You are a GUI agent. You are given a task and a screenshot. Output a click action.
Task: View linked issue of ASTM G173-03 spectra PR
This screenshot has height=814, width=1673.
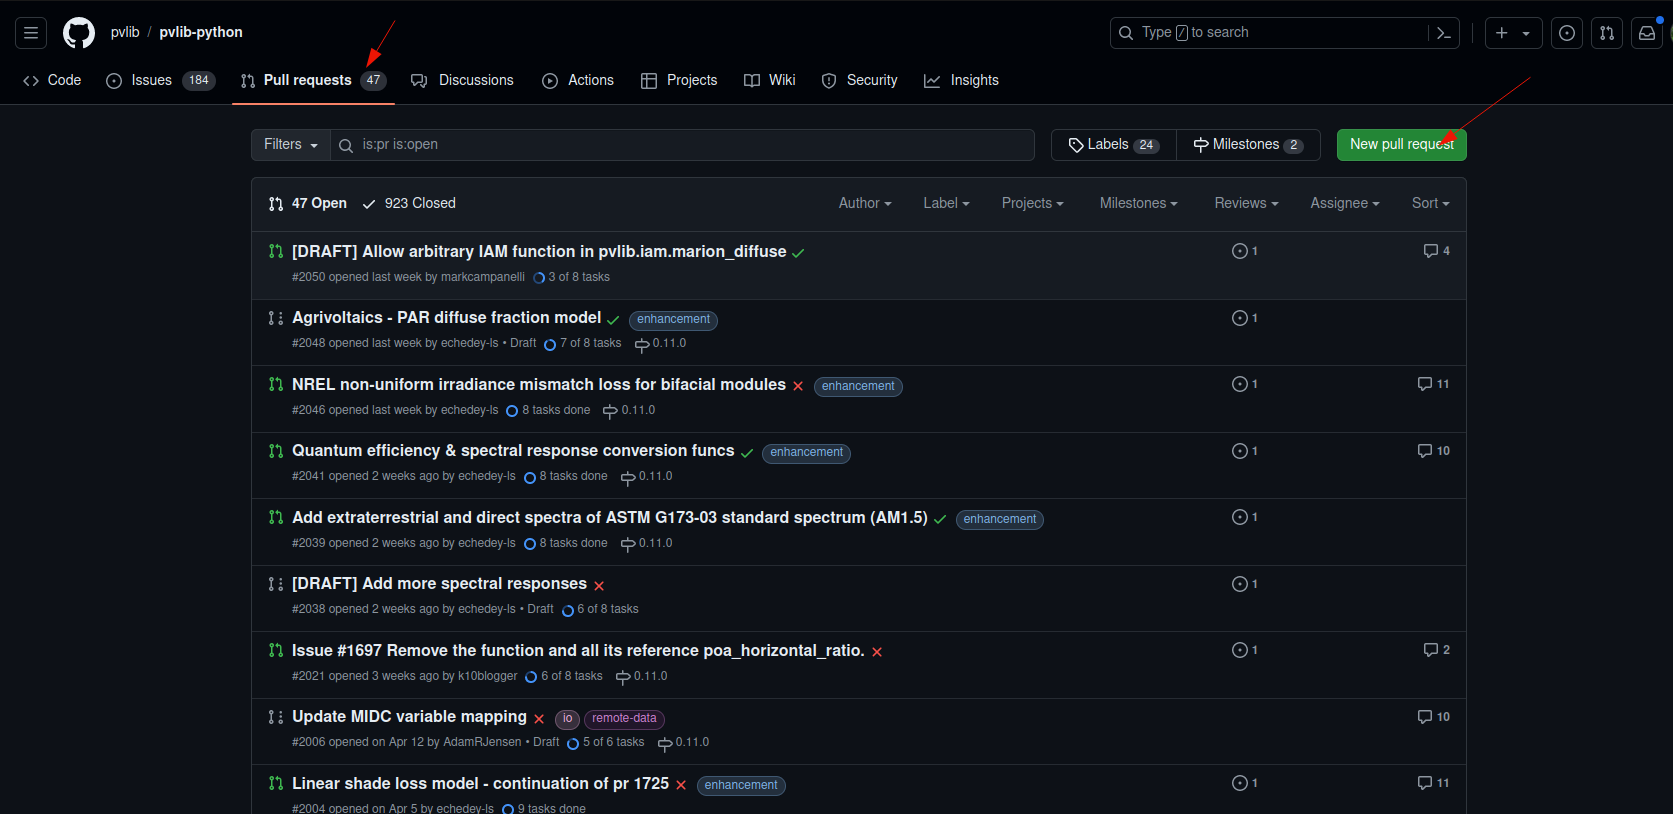pos(1245,517)
